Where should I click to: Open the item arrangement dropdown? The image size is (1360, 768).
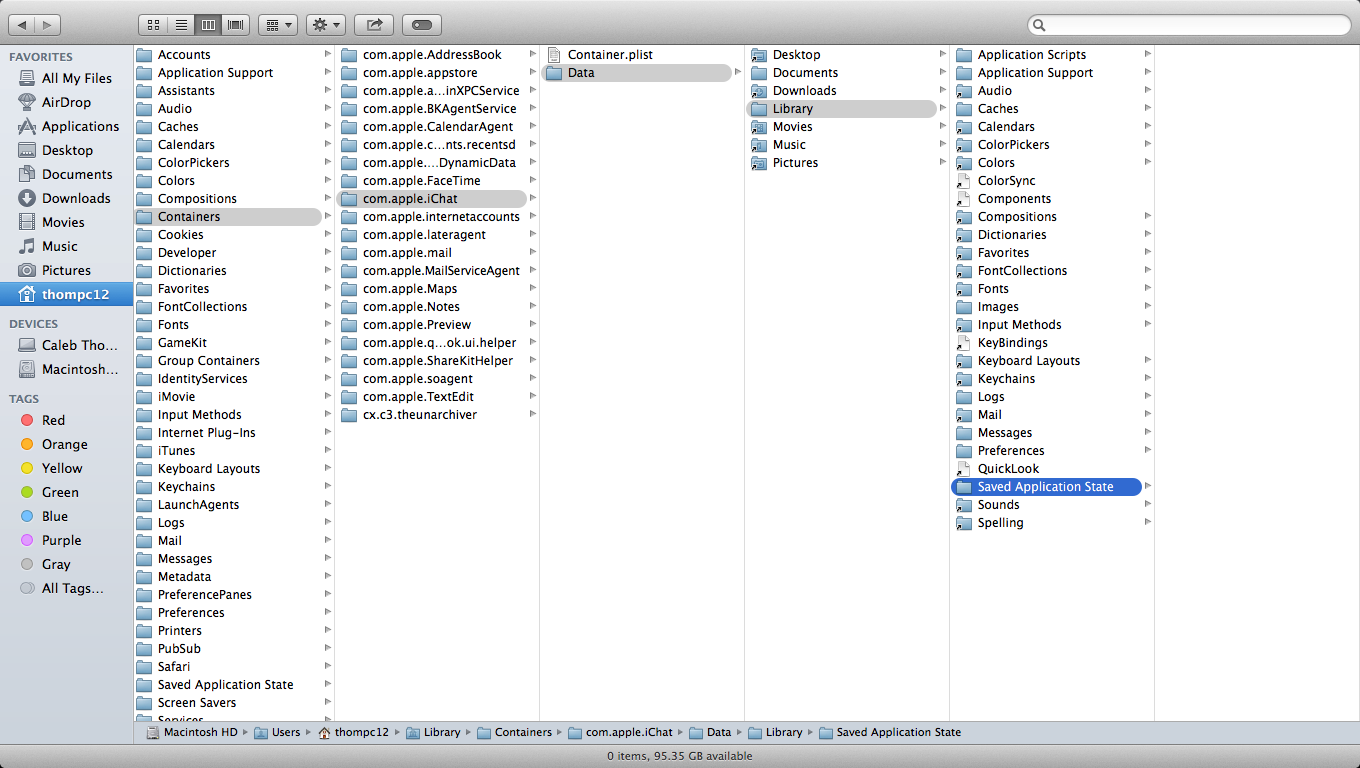[x=277, y=24]
